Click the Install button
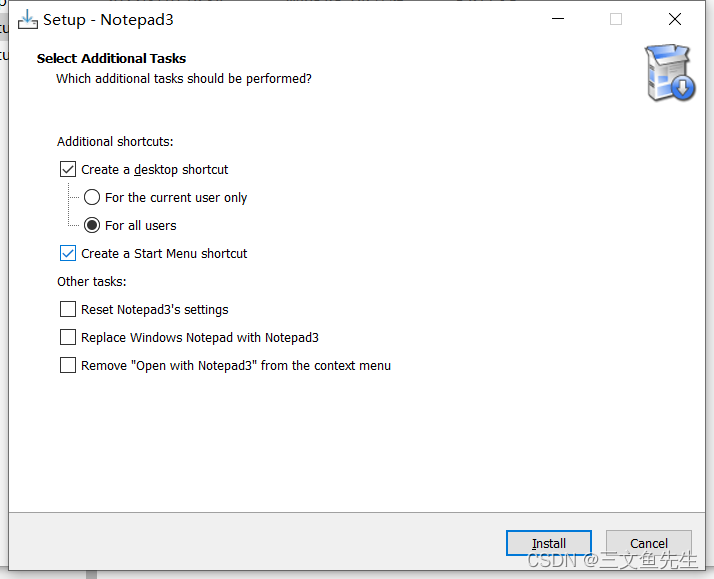 tap(549, 543)
